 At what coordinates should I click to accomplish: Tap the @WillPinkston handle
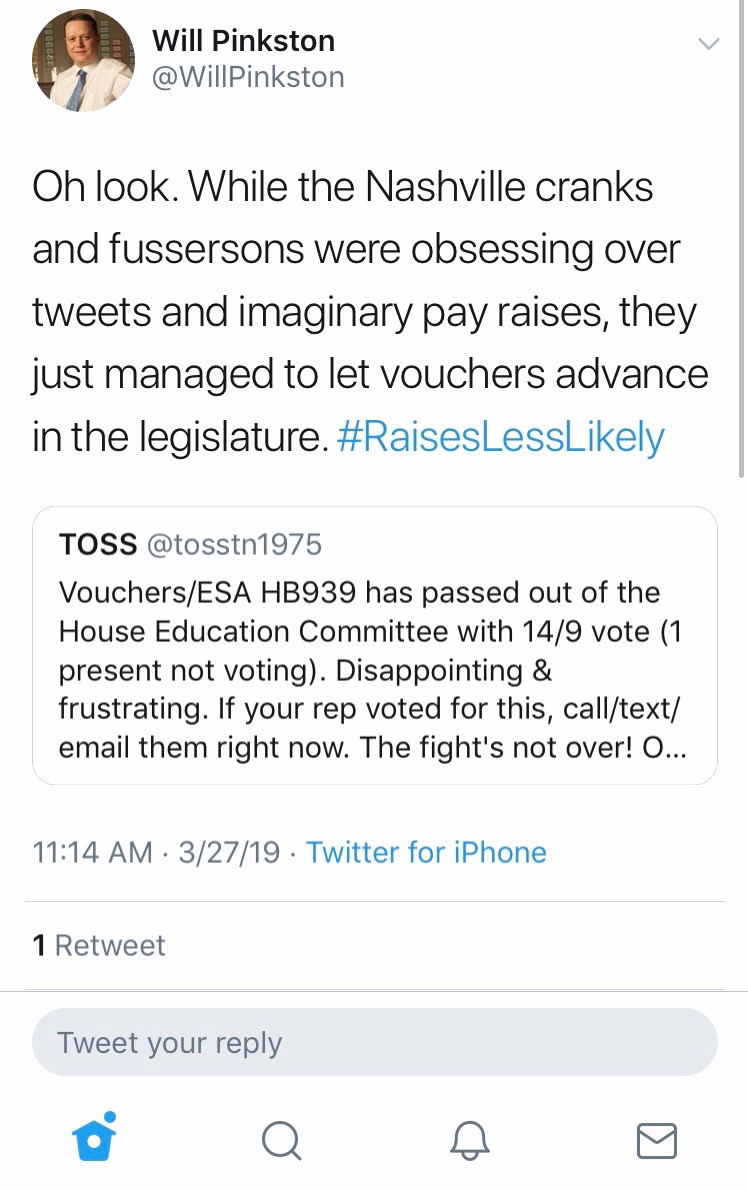click(247, 77)
